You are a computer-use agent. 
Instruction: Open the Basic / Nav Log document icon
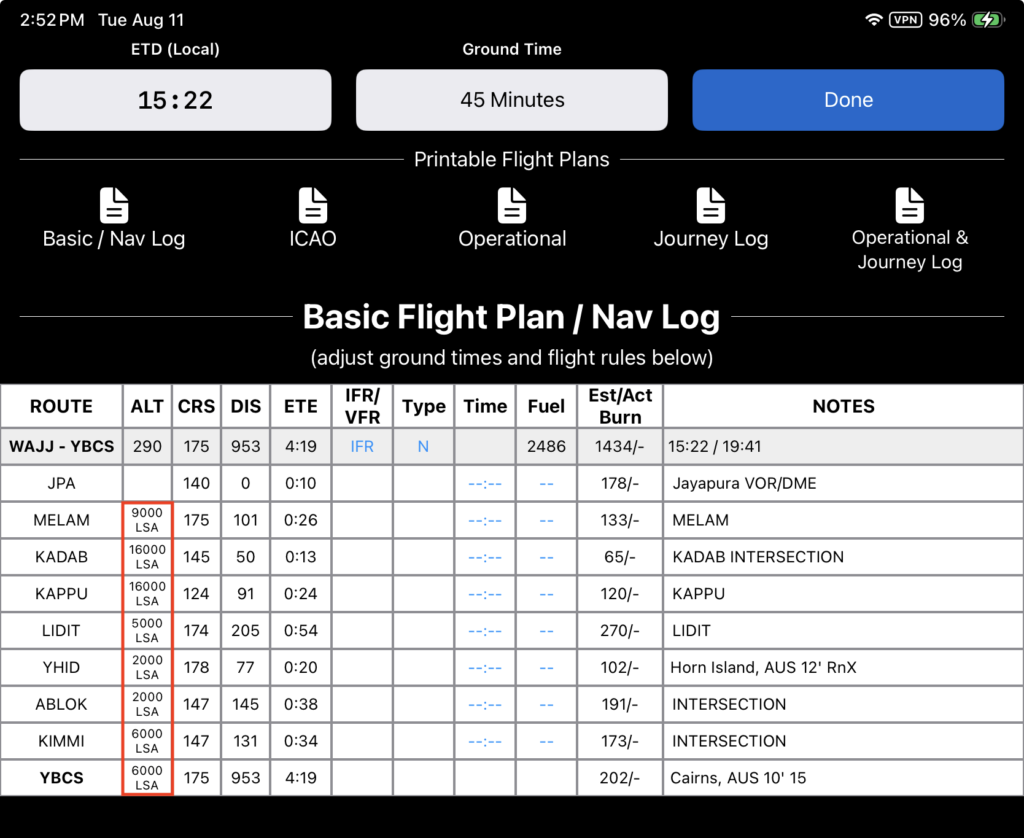(x=114, y=206)
